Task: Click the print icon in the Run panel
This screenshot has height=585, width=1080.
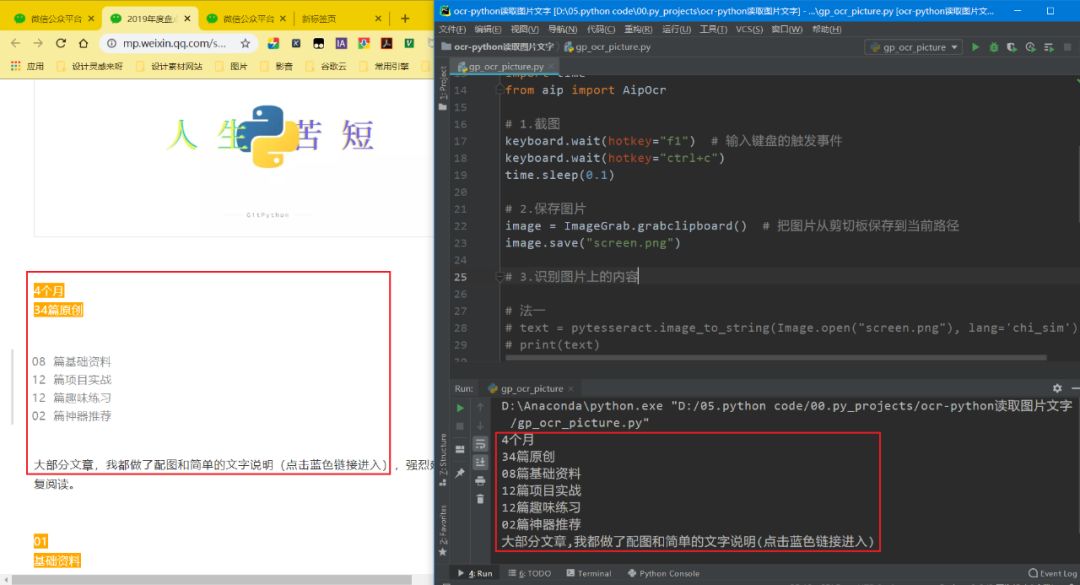Action: (480, 480)
